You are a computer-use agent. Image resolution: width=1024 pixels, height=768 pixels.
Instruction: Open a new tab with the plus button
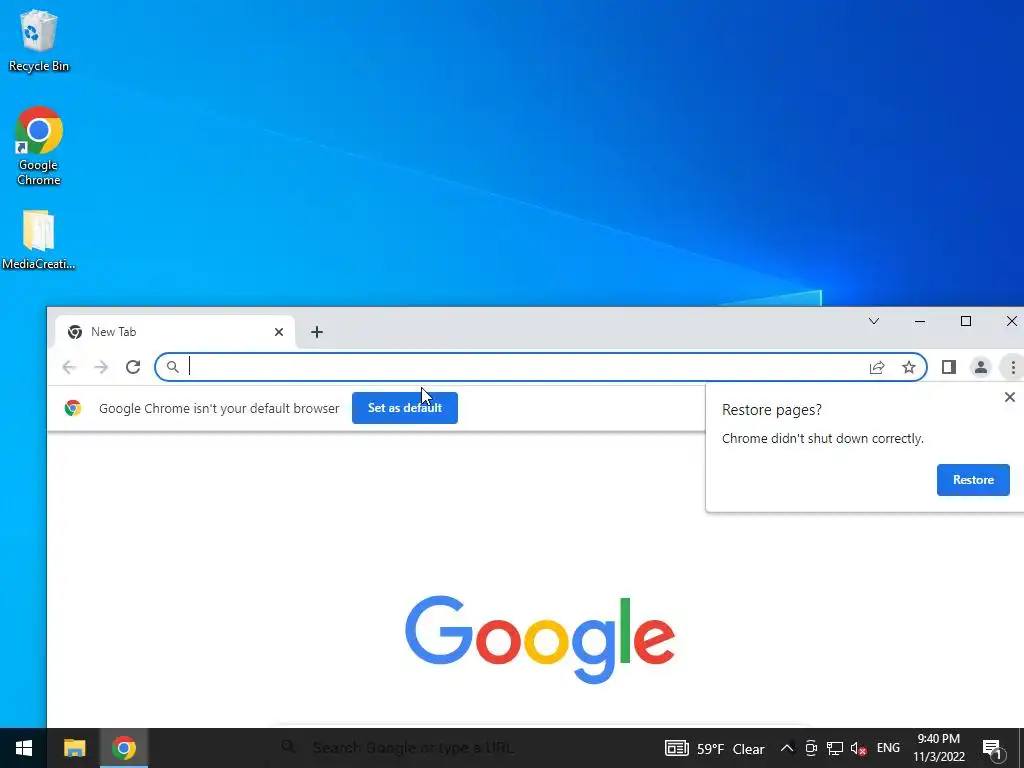click(317, 332)
